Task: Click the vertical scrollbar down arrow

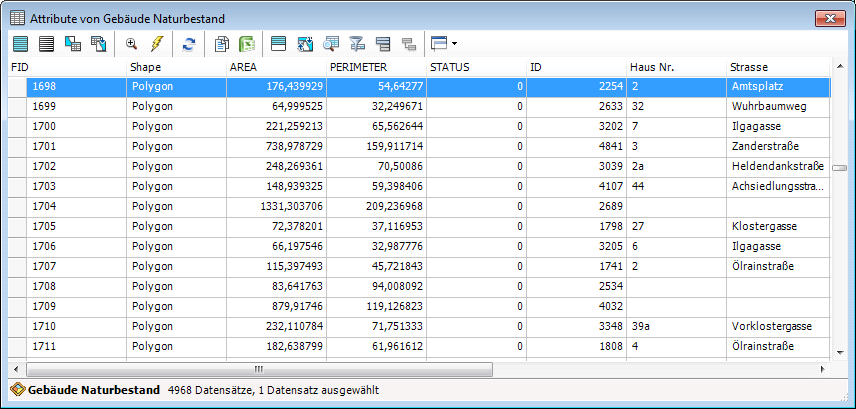Action: pos(840,353)
